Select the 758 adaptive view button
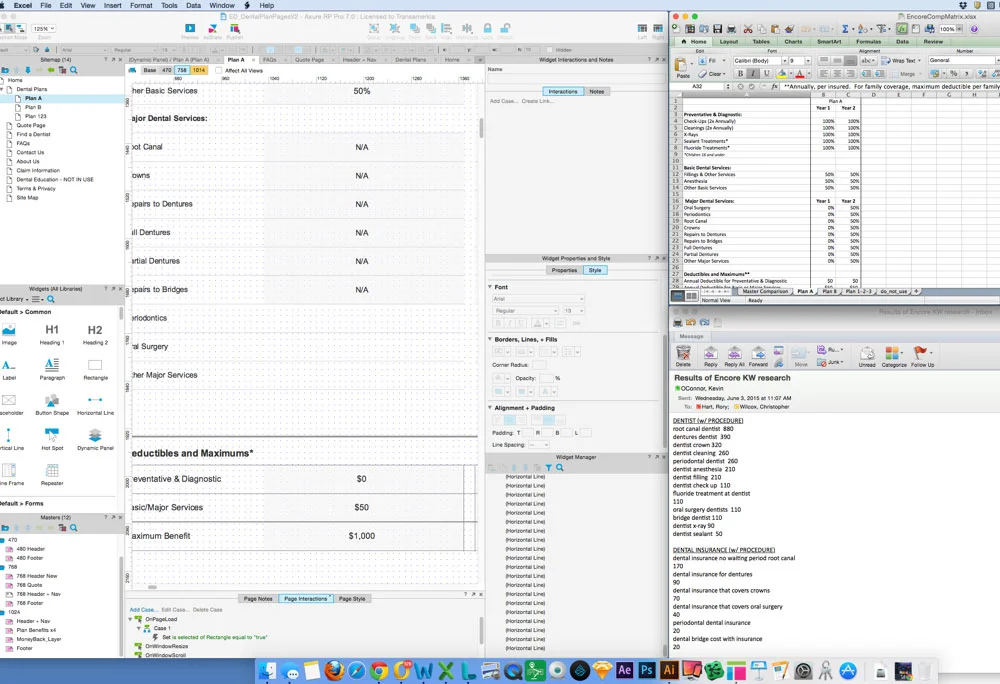 pyautogui.click(x=182, y=70)
